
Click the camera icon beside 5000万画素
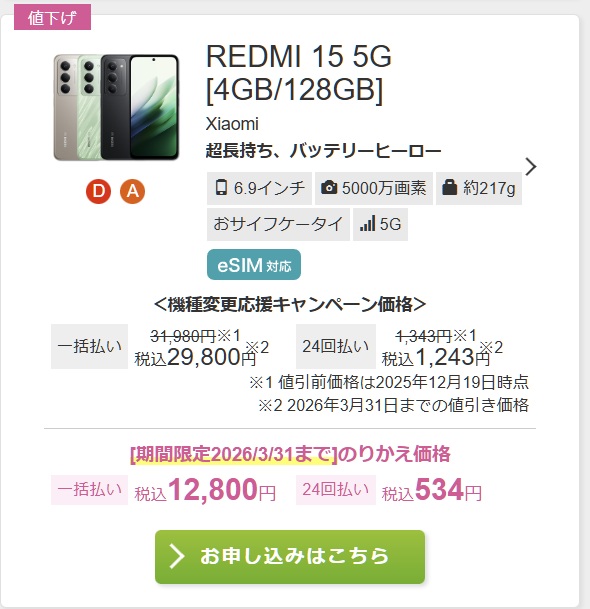click(x=329, y=188)
